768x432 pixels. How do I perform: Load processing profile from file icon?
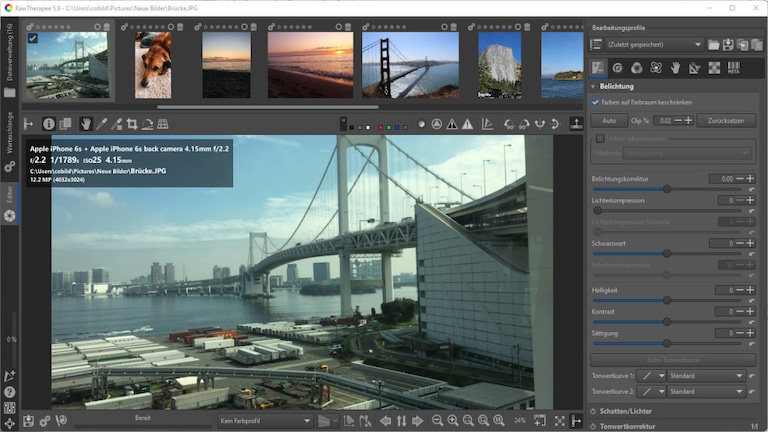714,44
